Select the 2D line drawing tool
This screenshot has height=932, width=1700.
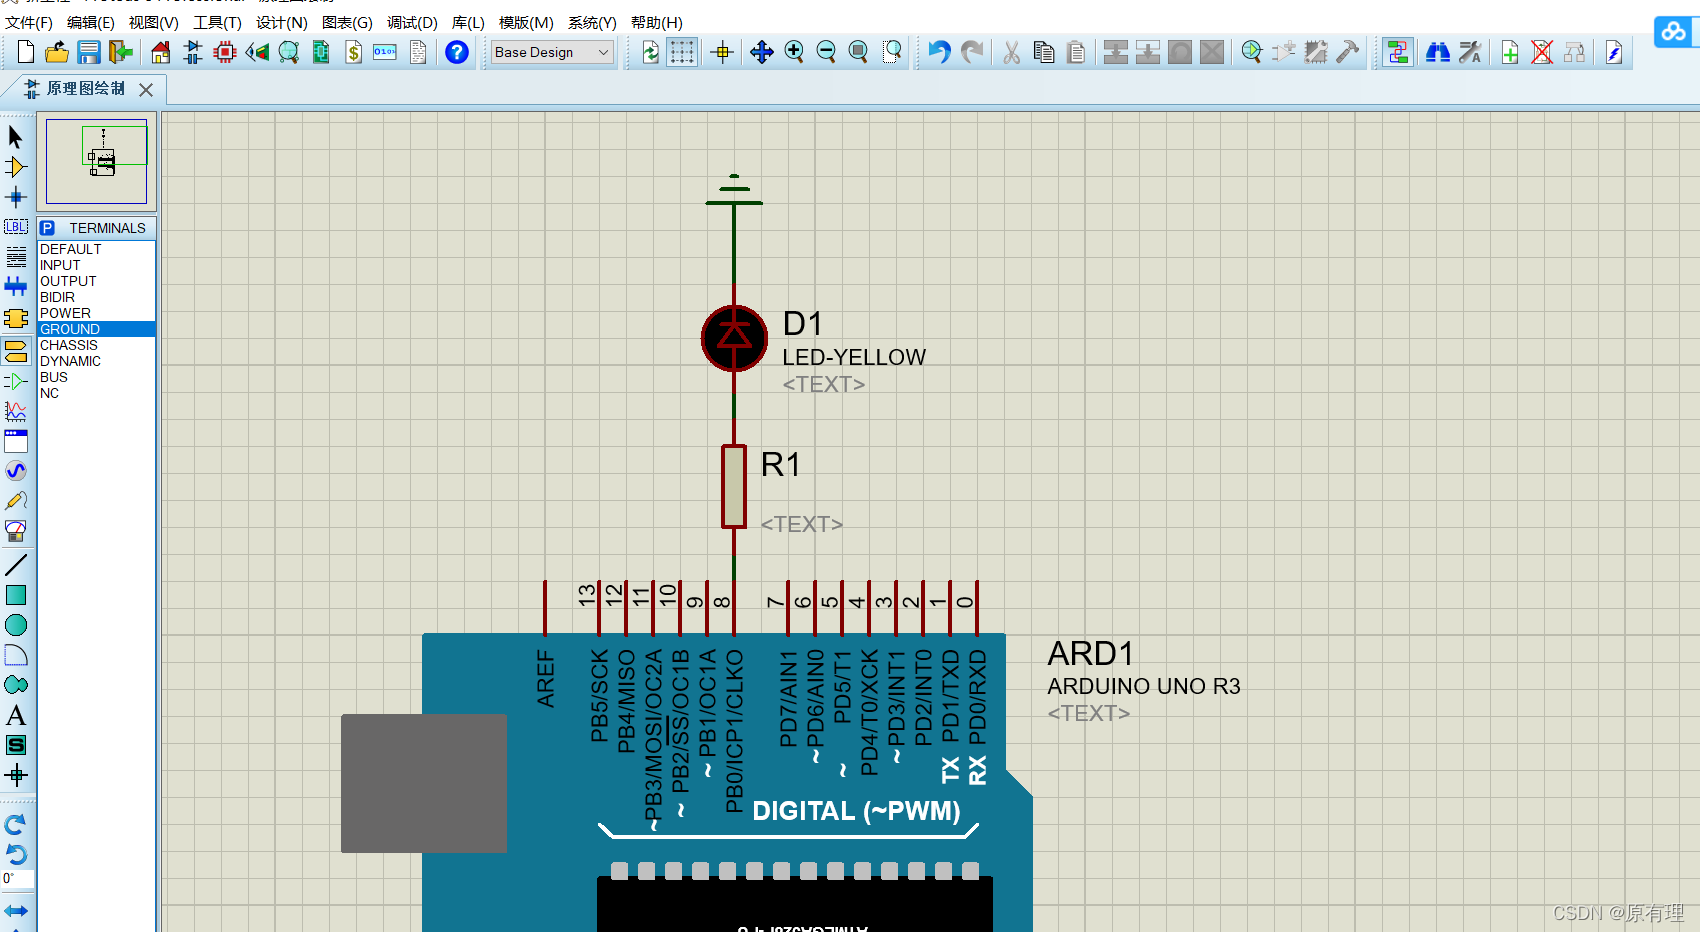[16, 565]
